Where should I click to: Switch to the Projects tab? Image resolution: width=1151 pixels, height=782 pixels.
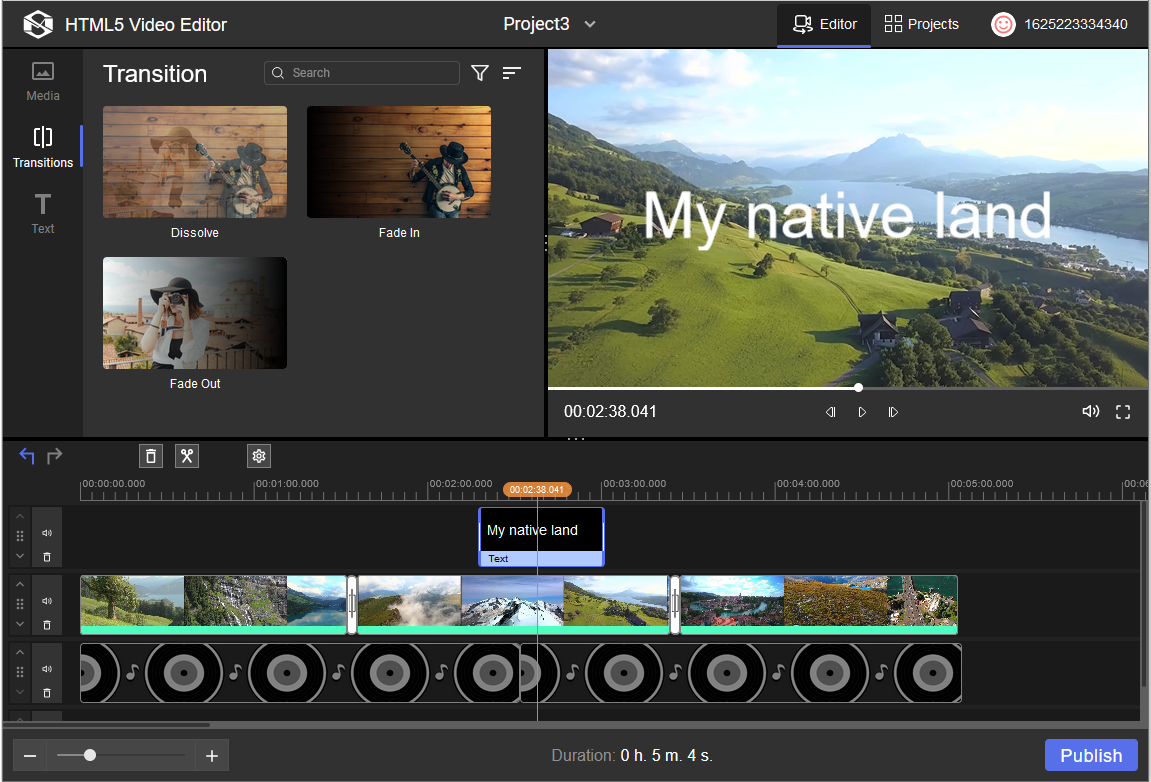(920, 24)
